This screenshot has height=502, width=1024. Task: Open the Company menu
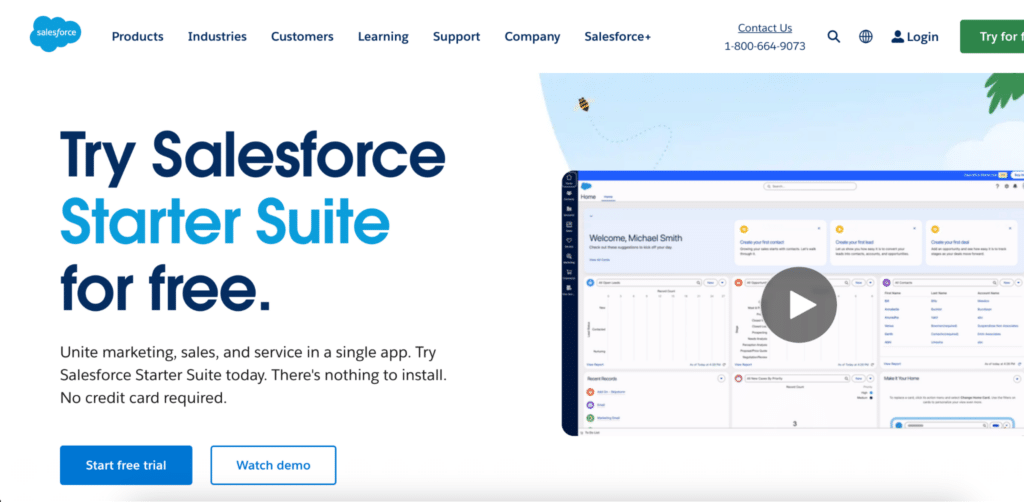pos(532,37)
